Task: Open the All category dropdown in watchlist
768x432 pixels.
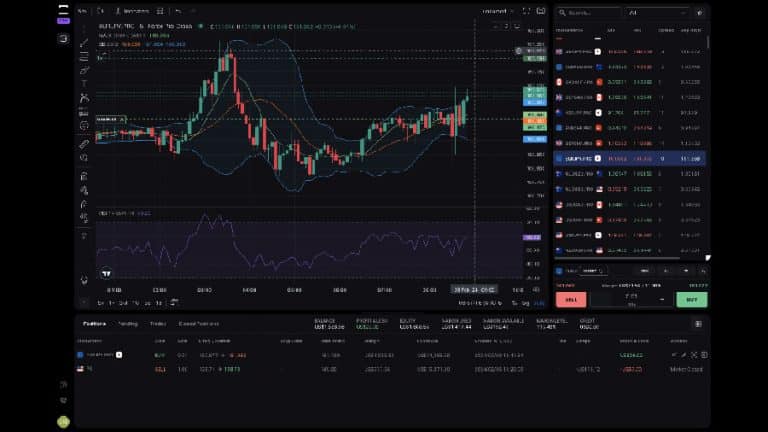Action: tap(657, 13)
